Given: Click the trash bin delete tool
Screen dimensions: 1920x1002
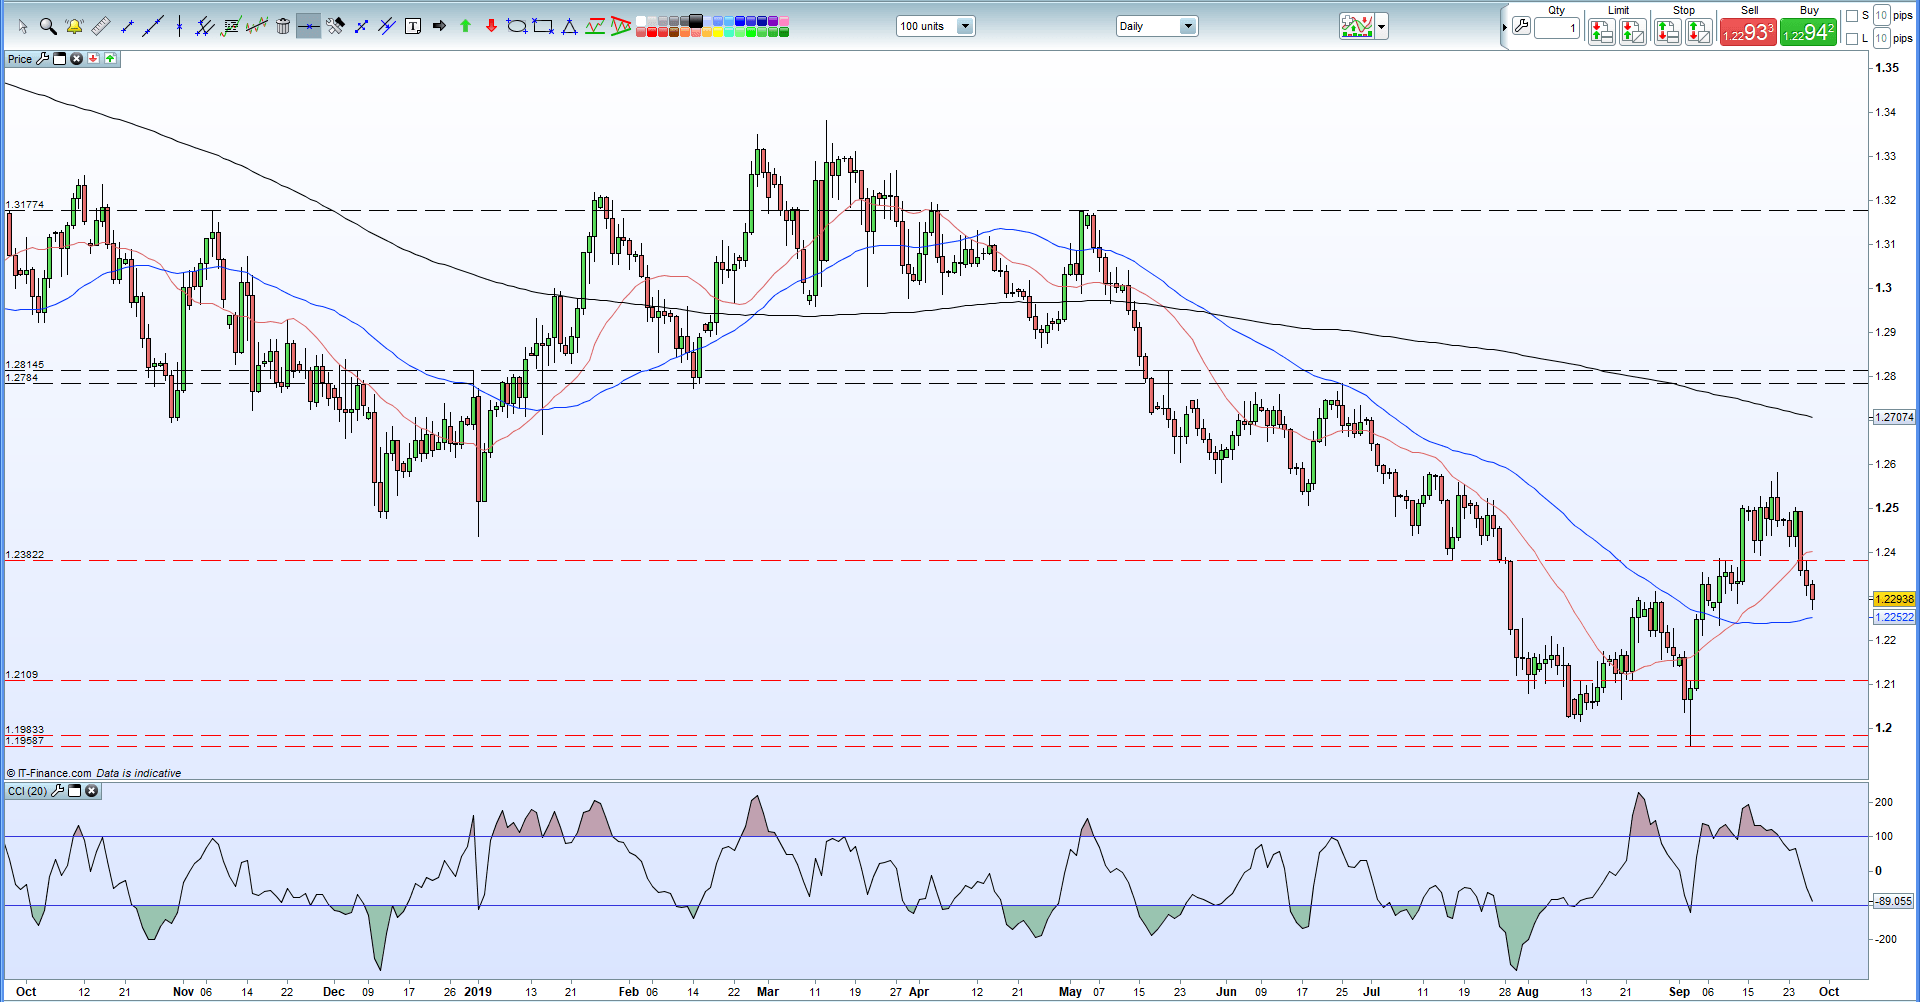Looking at the screenshot, I should [x=283, y=27].
